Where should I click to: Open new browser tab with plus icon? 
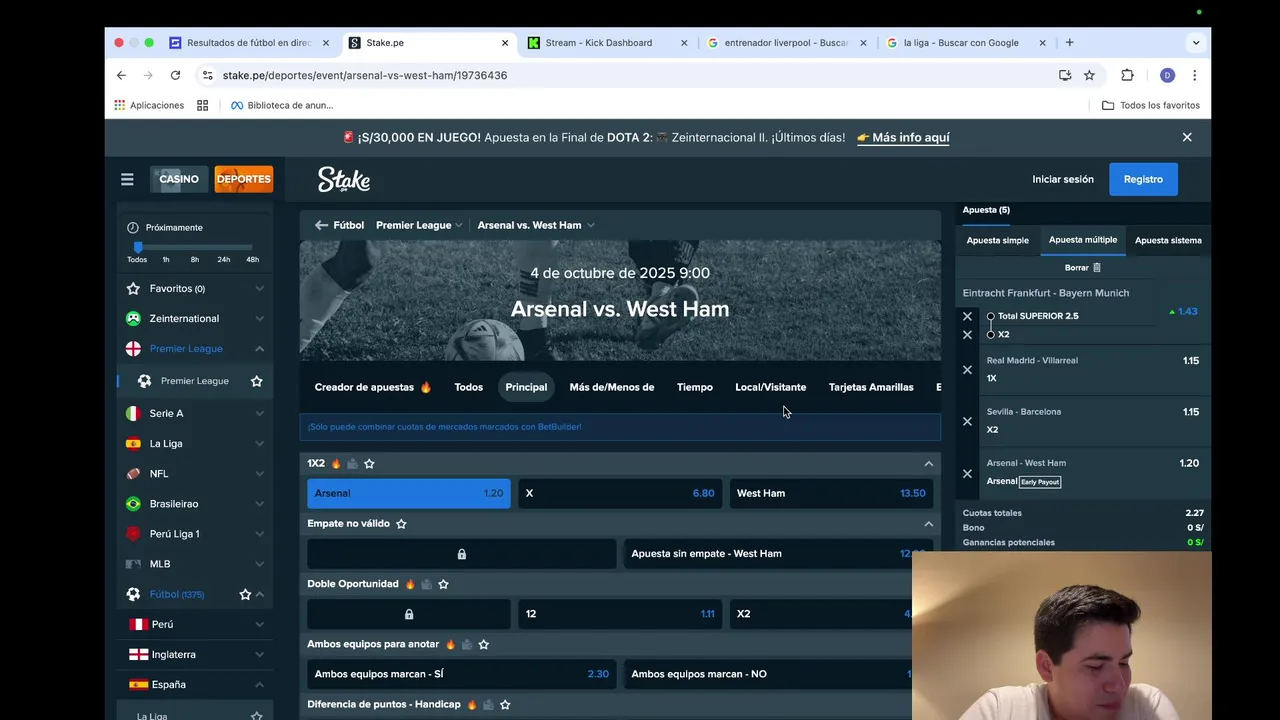click(1069, 43)
